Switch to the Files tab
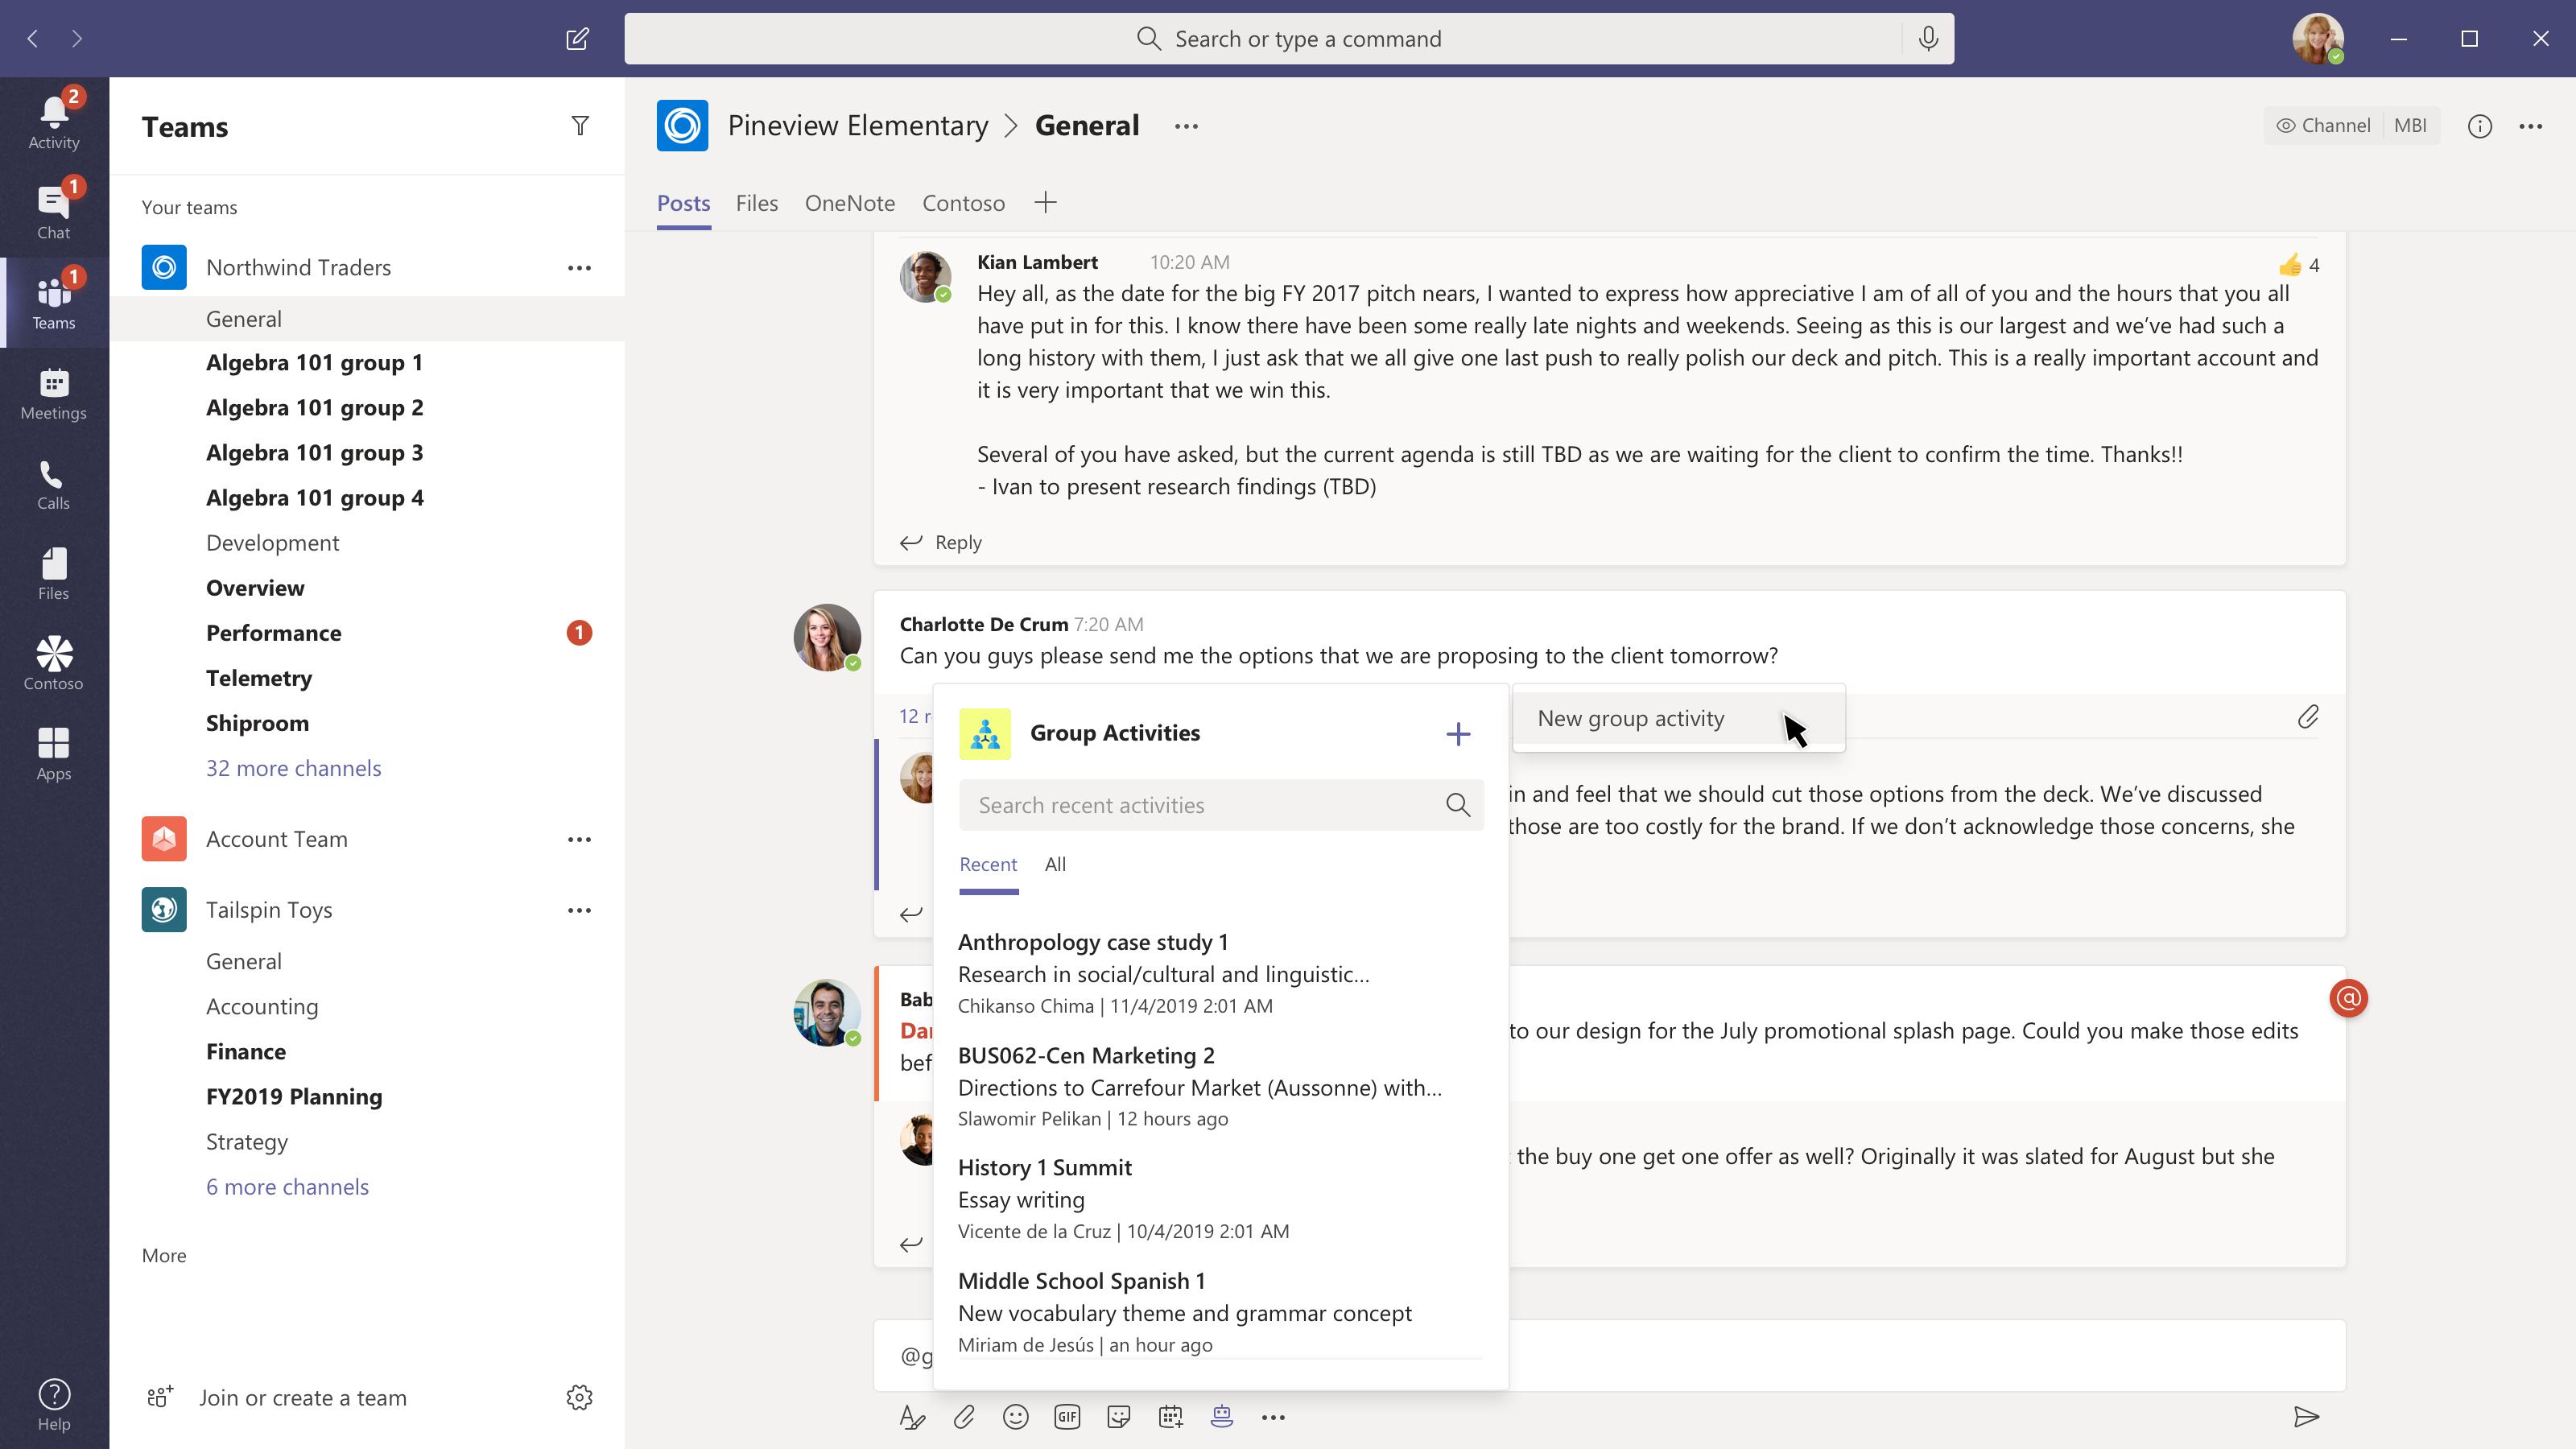 coord(756,203)
